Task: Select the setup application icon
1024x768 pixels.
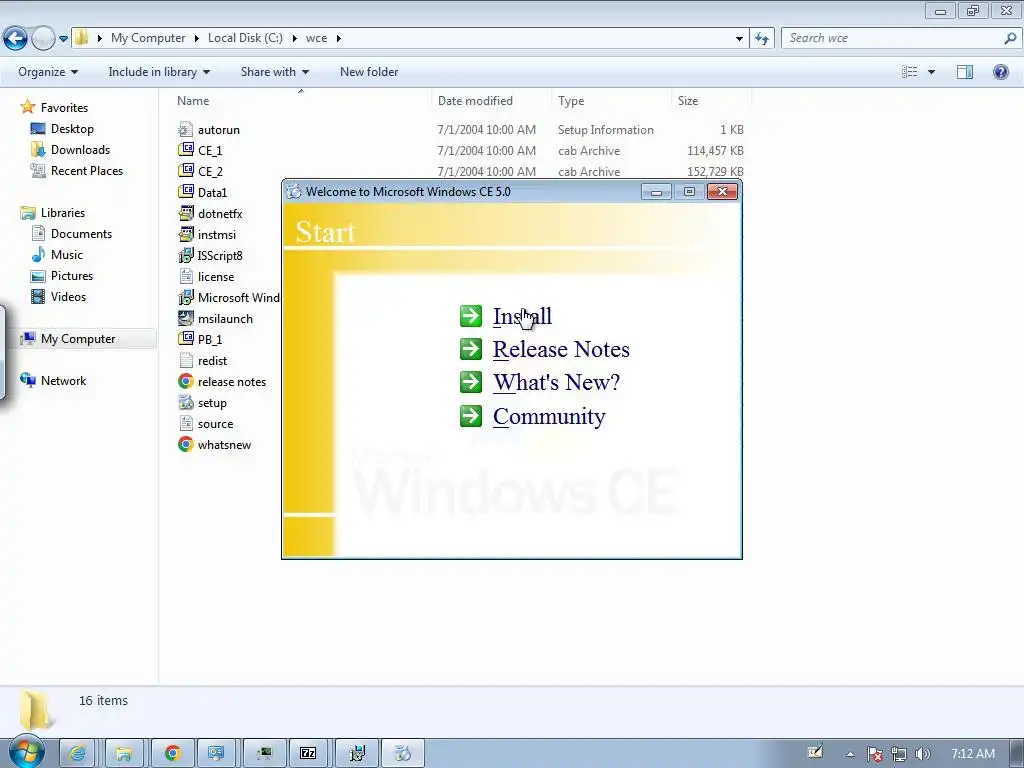Action: point(185,402)
